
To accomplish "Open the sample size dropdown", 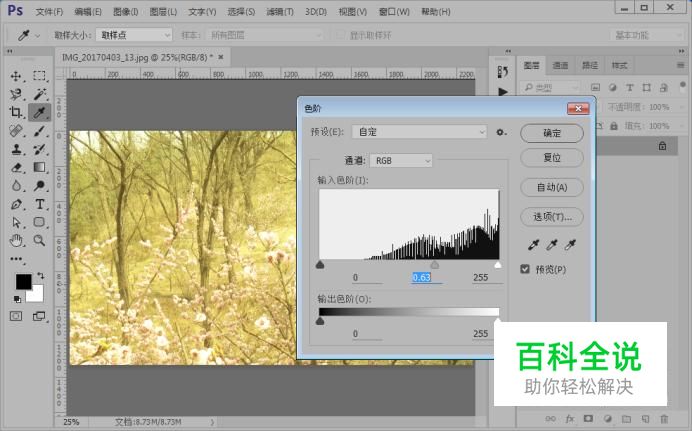I will click(134, 35).
